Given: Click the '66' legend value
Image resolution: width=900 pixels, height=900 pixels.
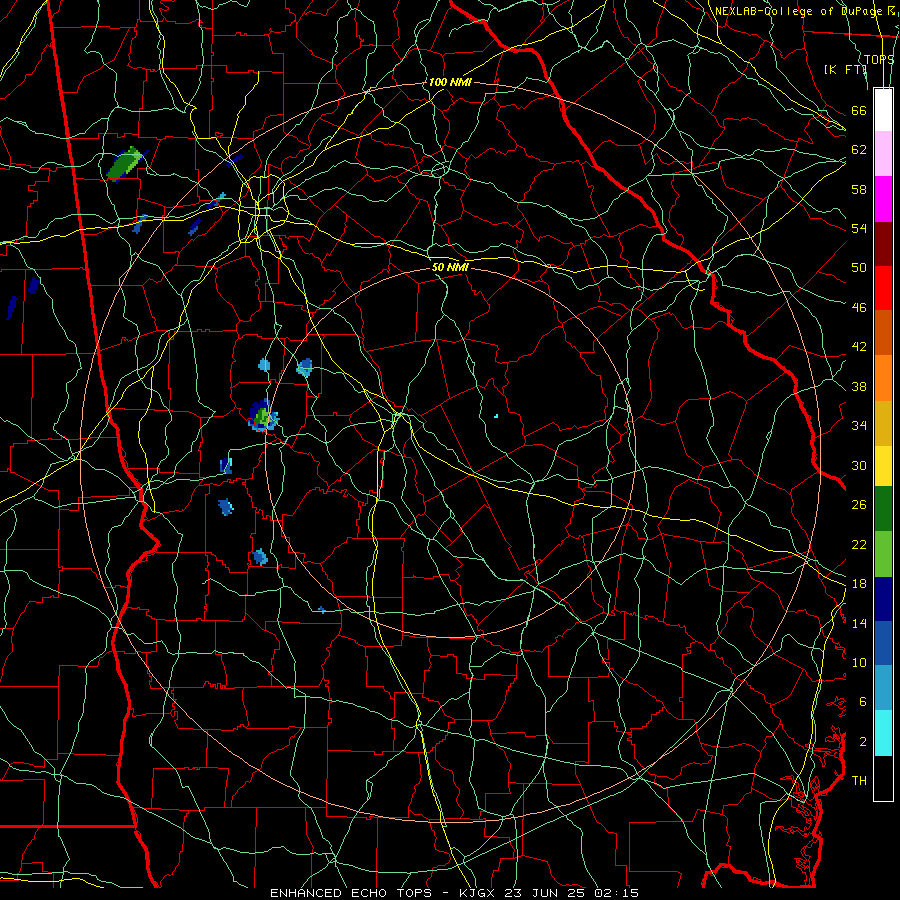Looking at the screenshot, I should (859, 110).
